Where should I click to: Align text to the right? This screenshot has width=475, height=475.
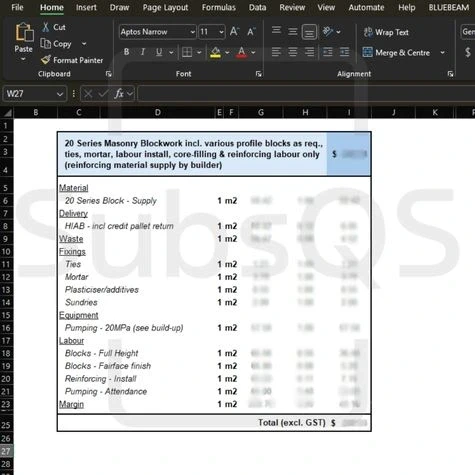pos(309,52)
